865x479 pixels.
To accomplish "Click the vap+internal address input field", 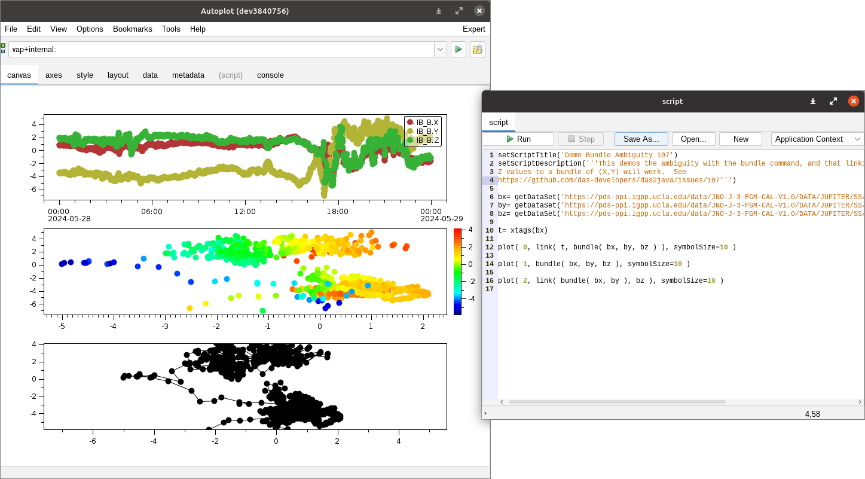I will pos(221,50).
